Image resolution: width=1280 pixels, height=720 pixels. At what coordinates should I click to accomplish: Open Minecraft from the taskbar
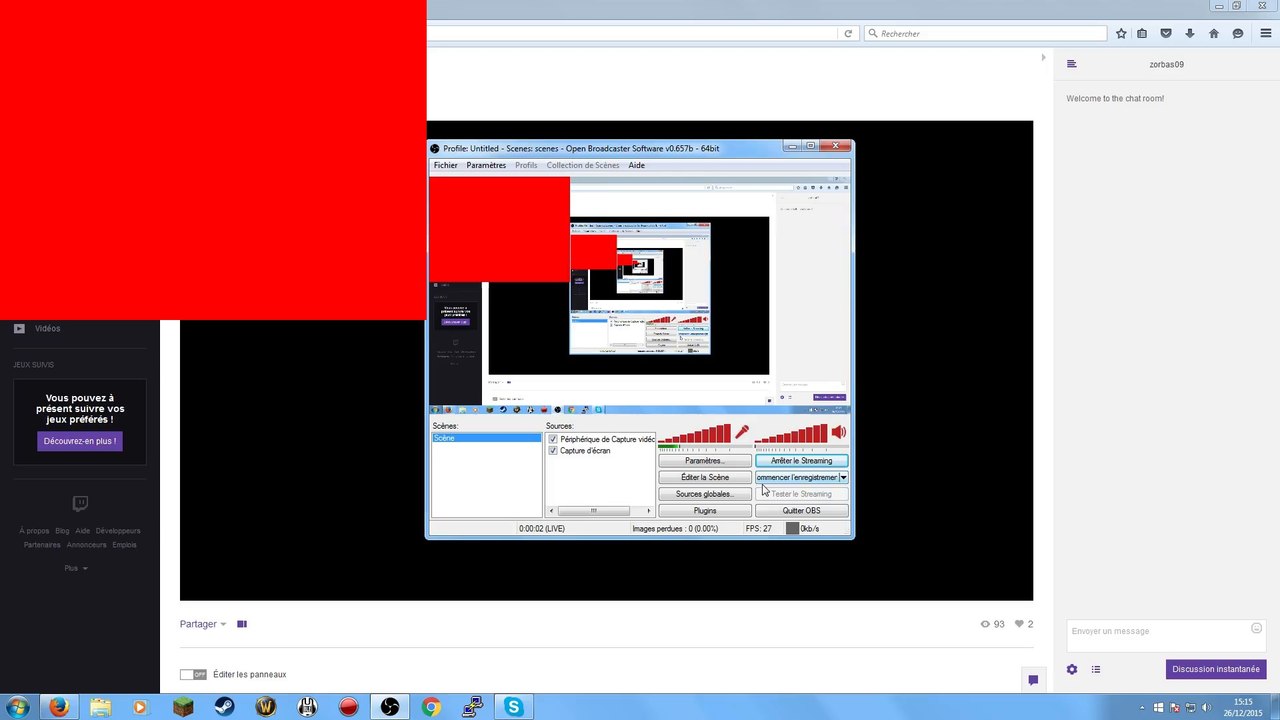(182, 707)
